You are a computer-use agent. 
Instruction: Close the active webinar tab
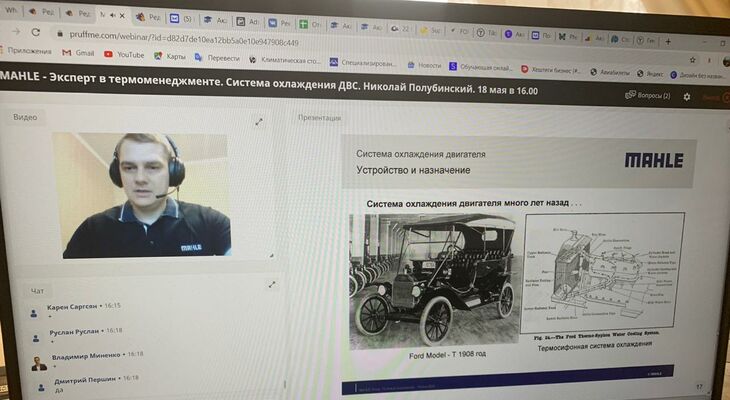(x=122, y=15)
